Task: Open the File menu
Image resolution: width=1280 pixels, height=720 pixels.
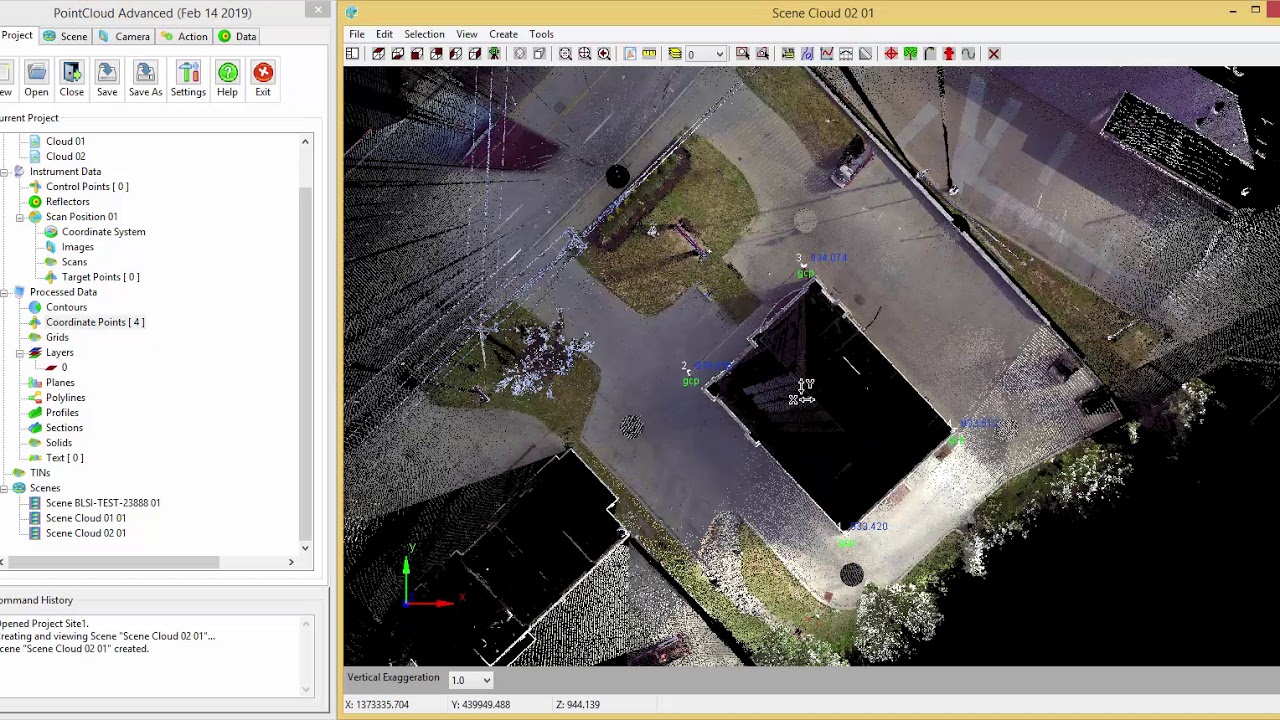Action: (x=356, y=34)
